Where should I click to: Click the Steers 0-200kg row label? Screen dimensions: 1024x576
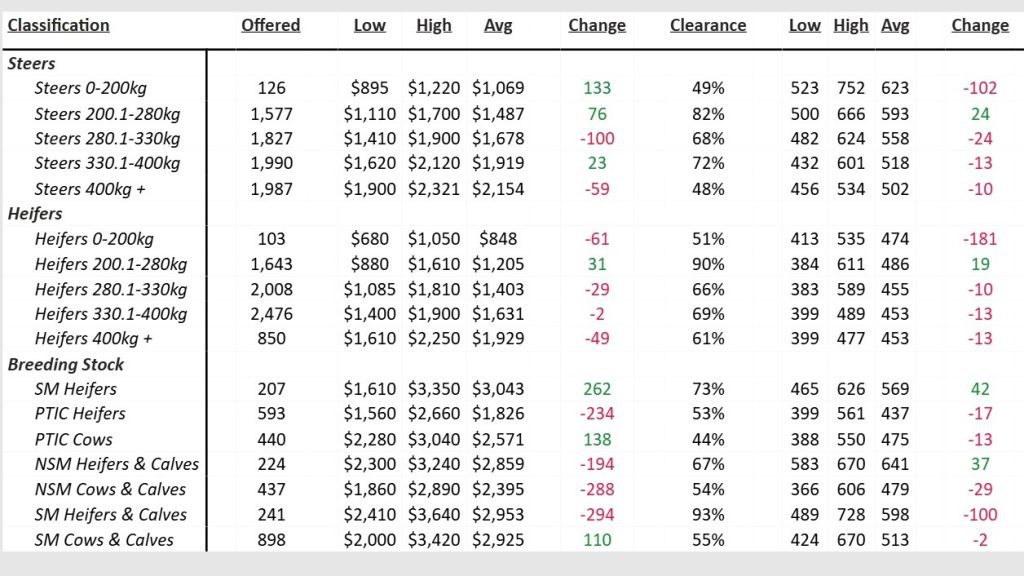pos(92,88)
